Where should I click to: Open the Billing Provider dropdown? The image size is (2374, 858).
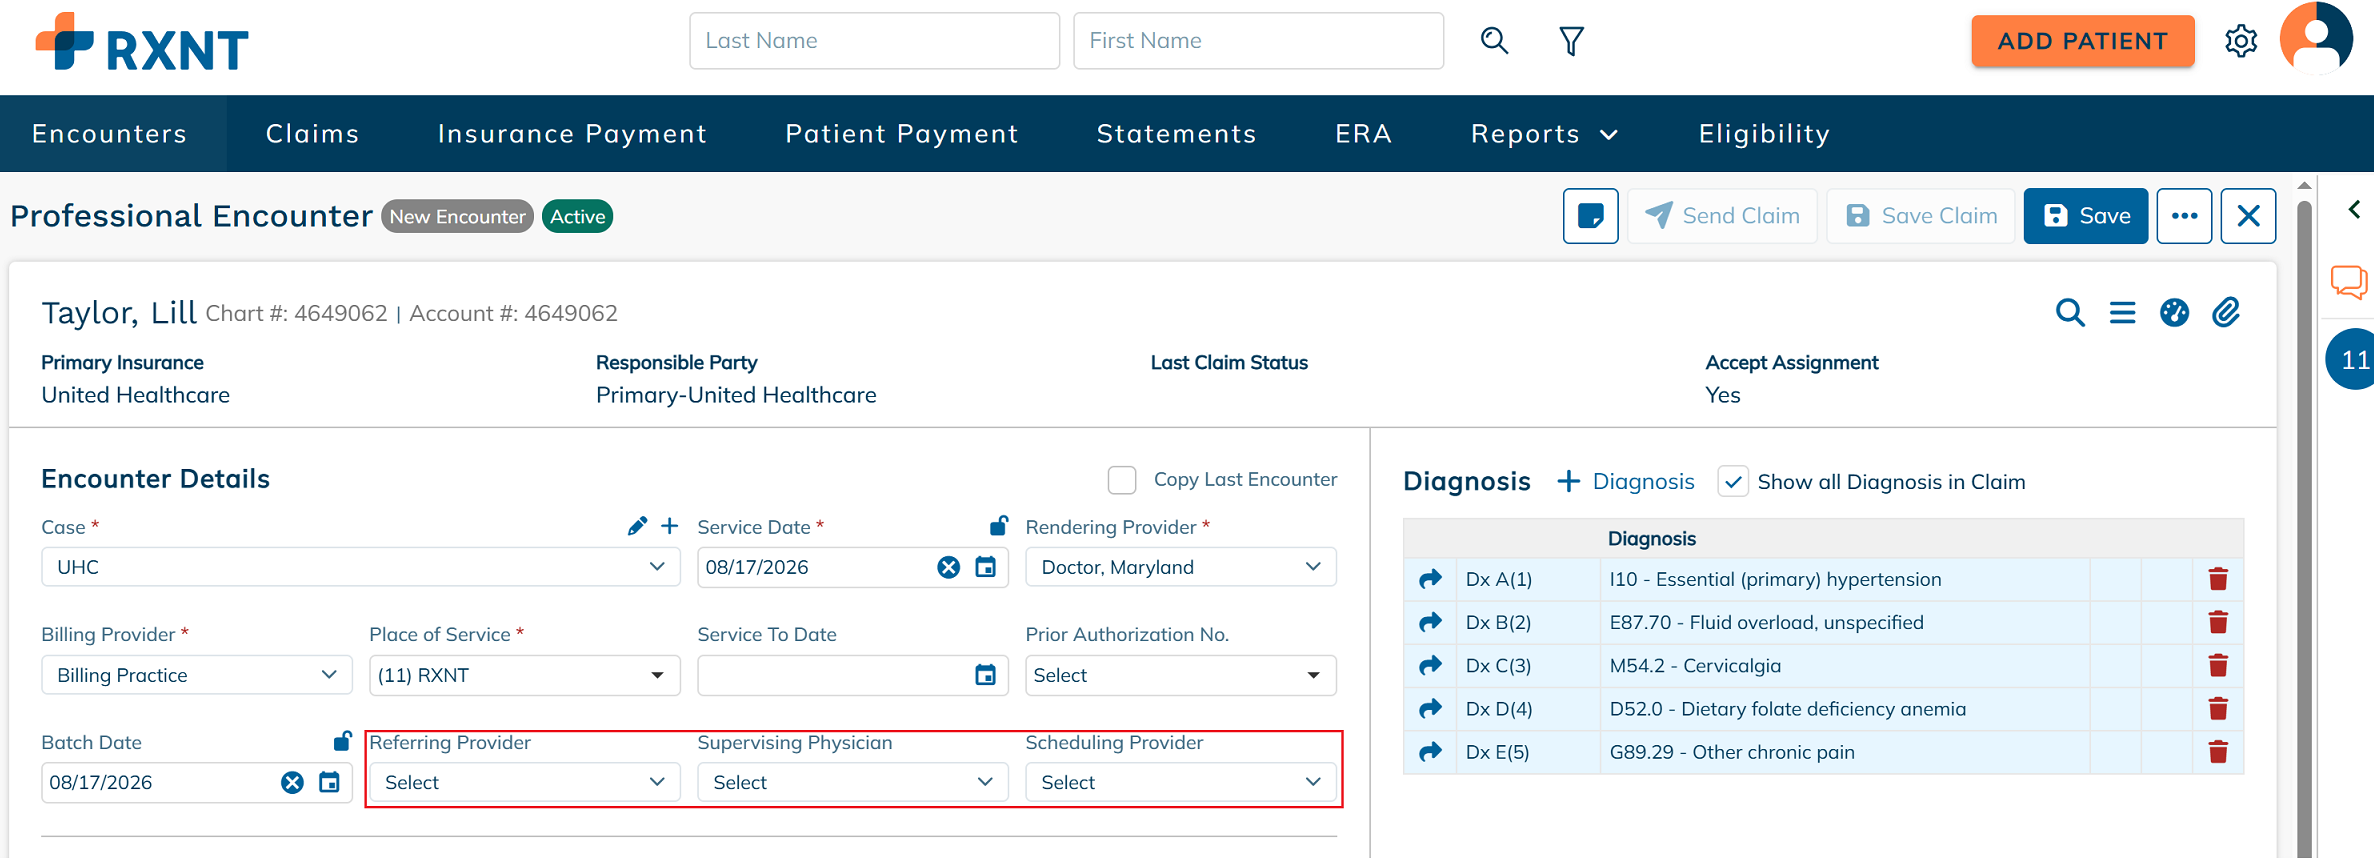click(197, 675)
